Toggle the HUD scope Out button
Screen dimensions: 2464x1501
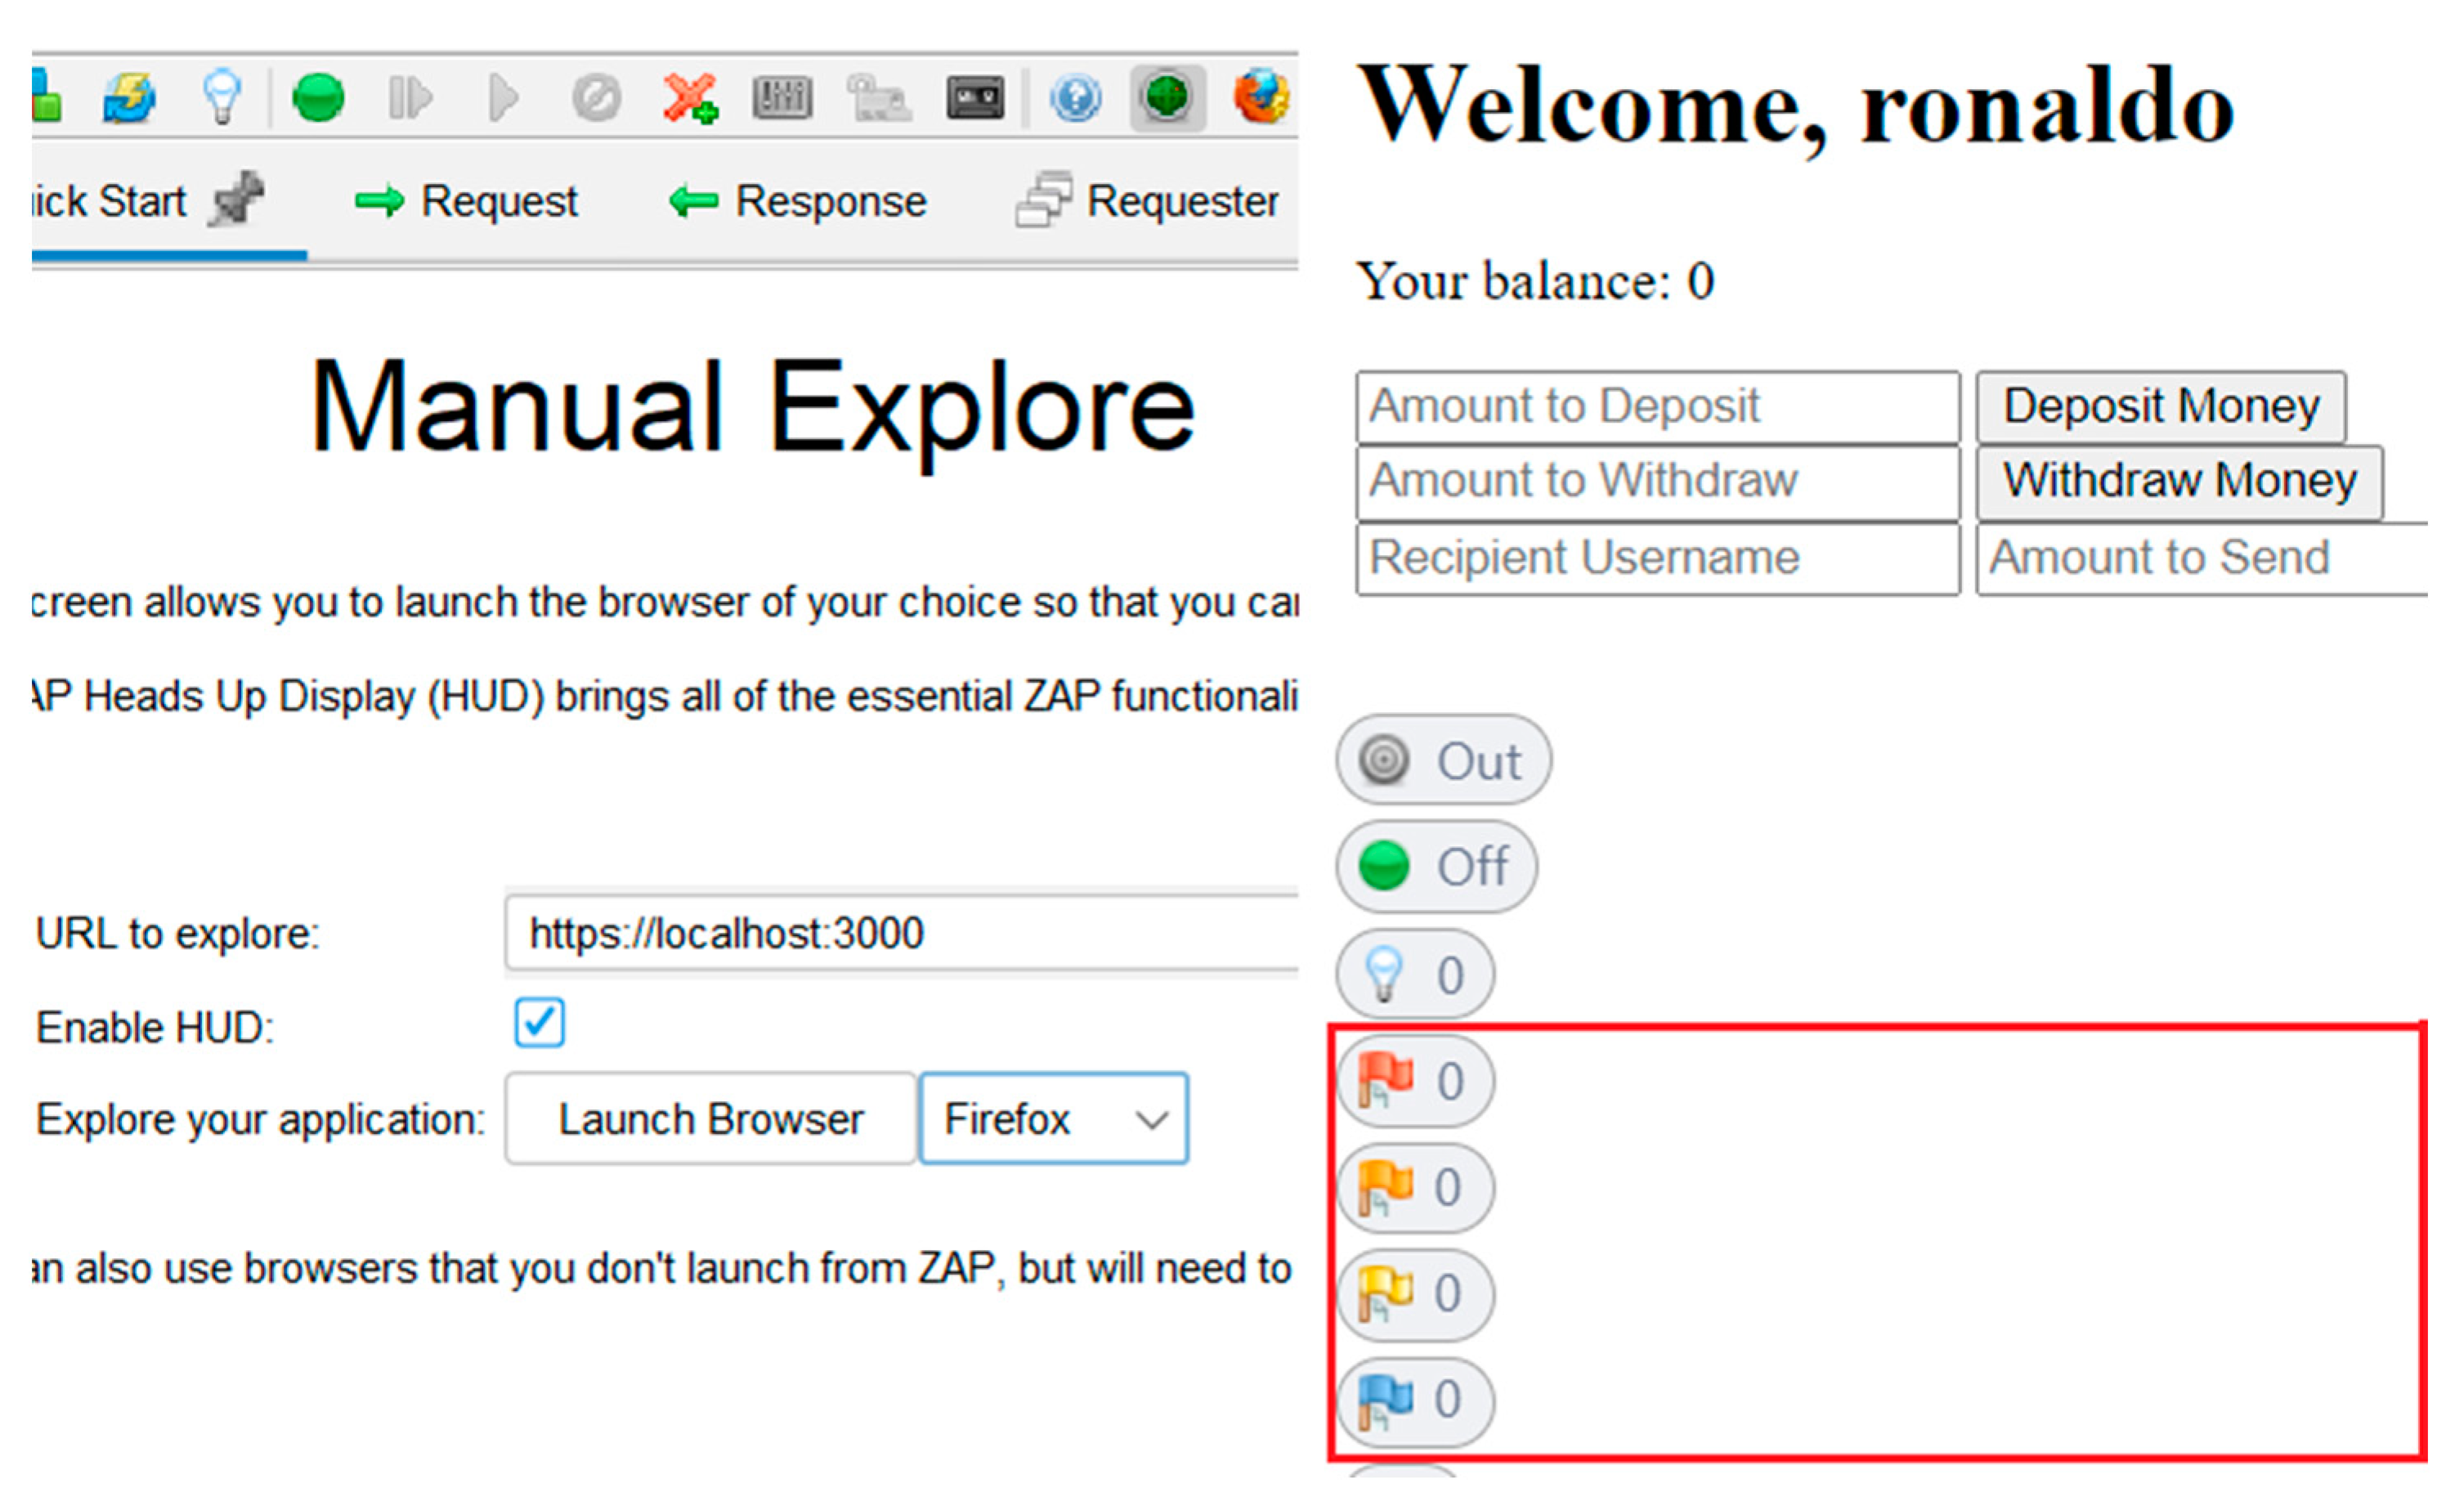coord(1443,761)
